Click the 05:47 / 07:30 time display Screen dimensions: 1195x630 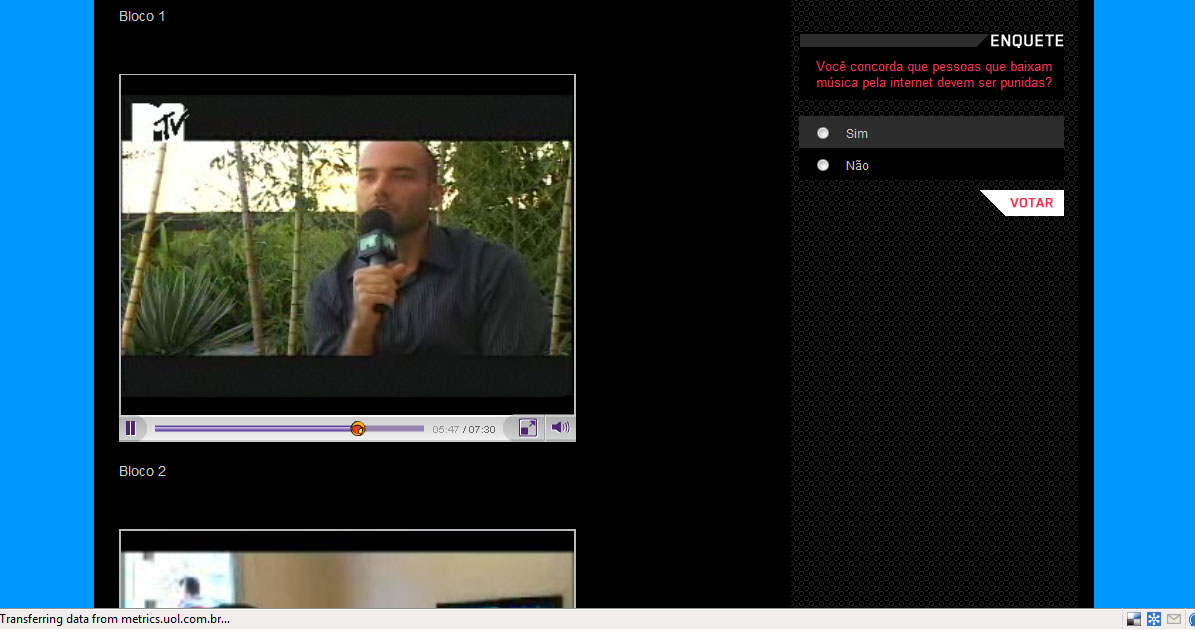464,429
